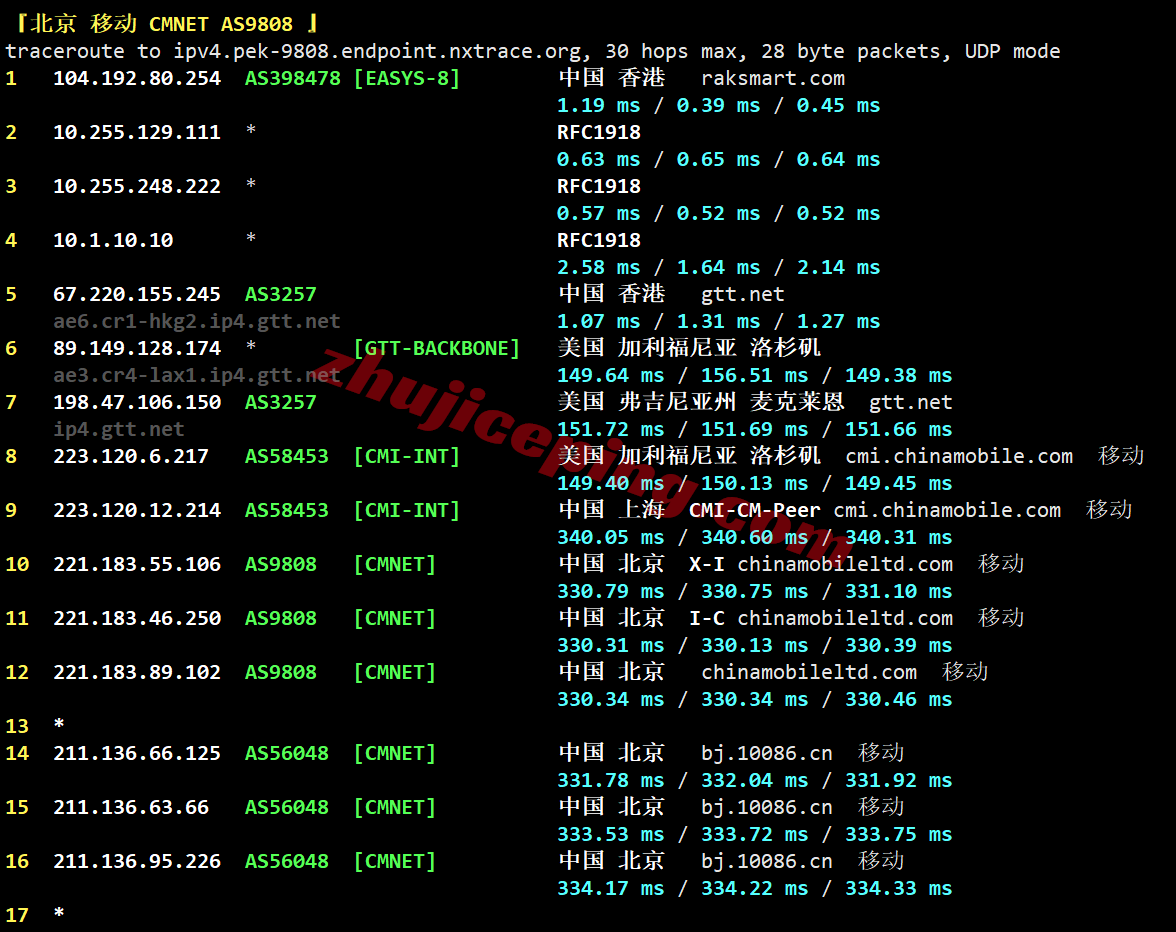Screen dimensions: 1176x932
Task: Click bj.10086.cn at hop 14
Action: point(766,754)
